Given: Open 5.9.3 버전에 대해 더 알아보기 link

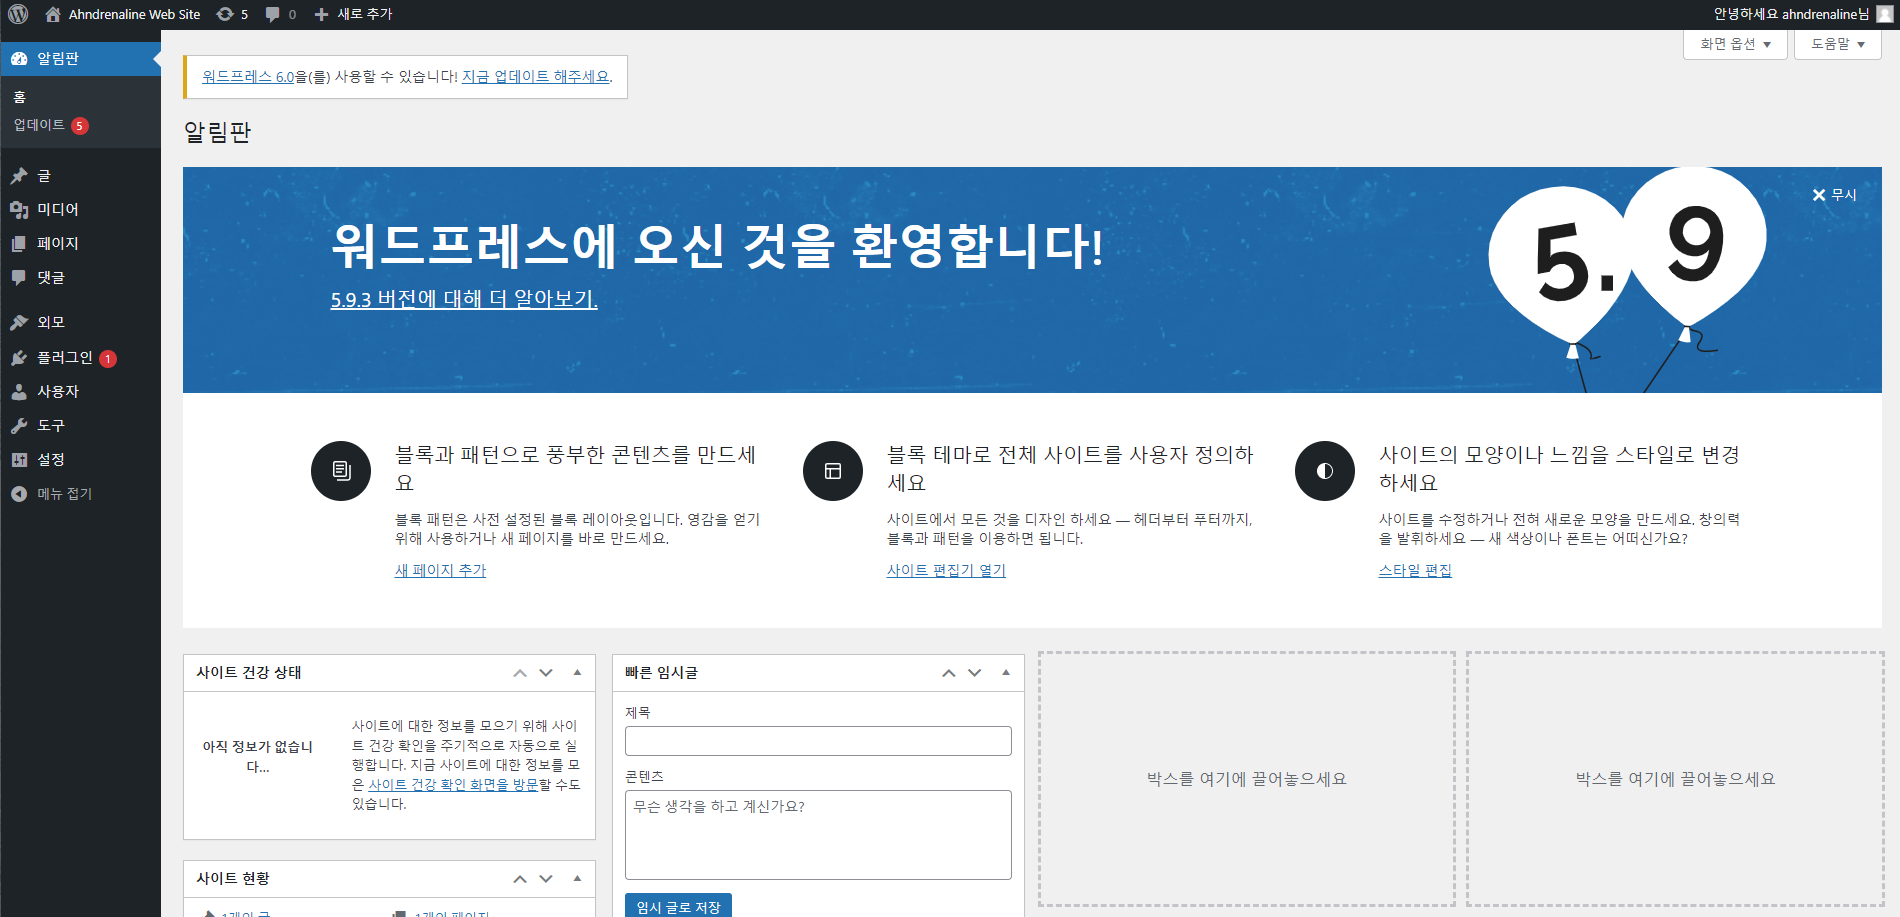Looking at the screenshot, I should [x=464, y=299].
